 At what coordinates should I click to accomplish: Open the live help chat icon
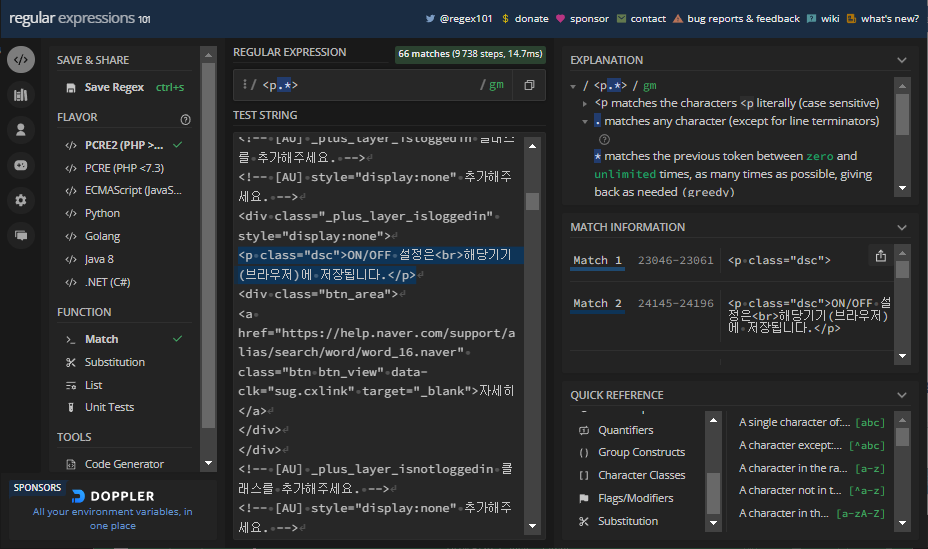(x=21, y=235)
